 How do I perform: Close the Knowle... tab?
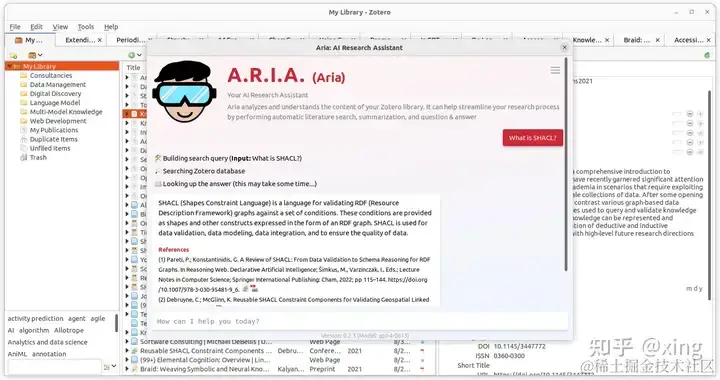pyautogui.click(x=607, y=40)
